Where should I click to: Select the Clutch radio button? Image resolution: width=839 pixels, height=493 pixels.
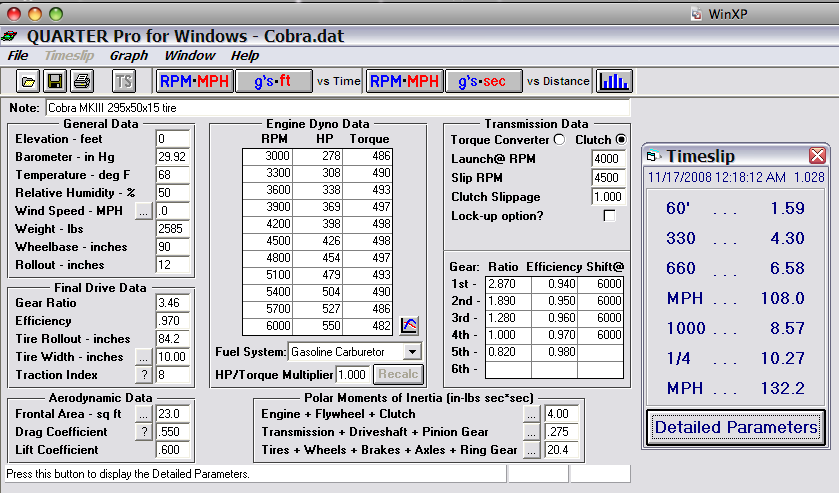point(621,139)
